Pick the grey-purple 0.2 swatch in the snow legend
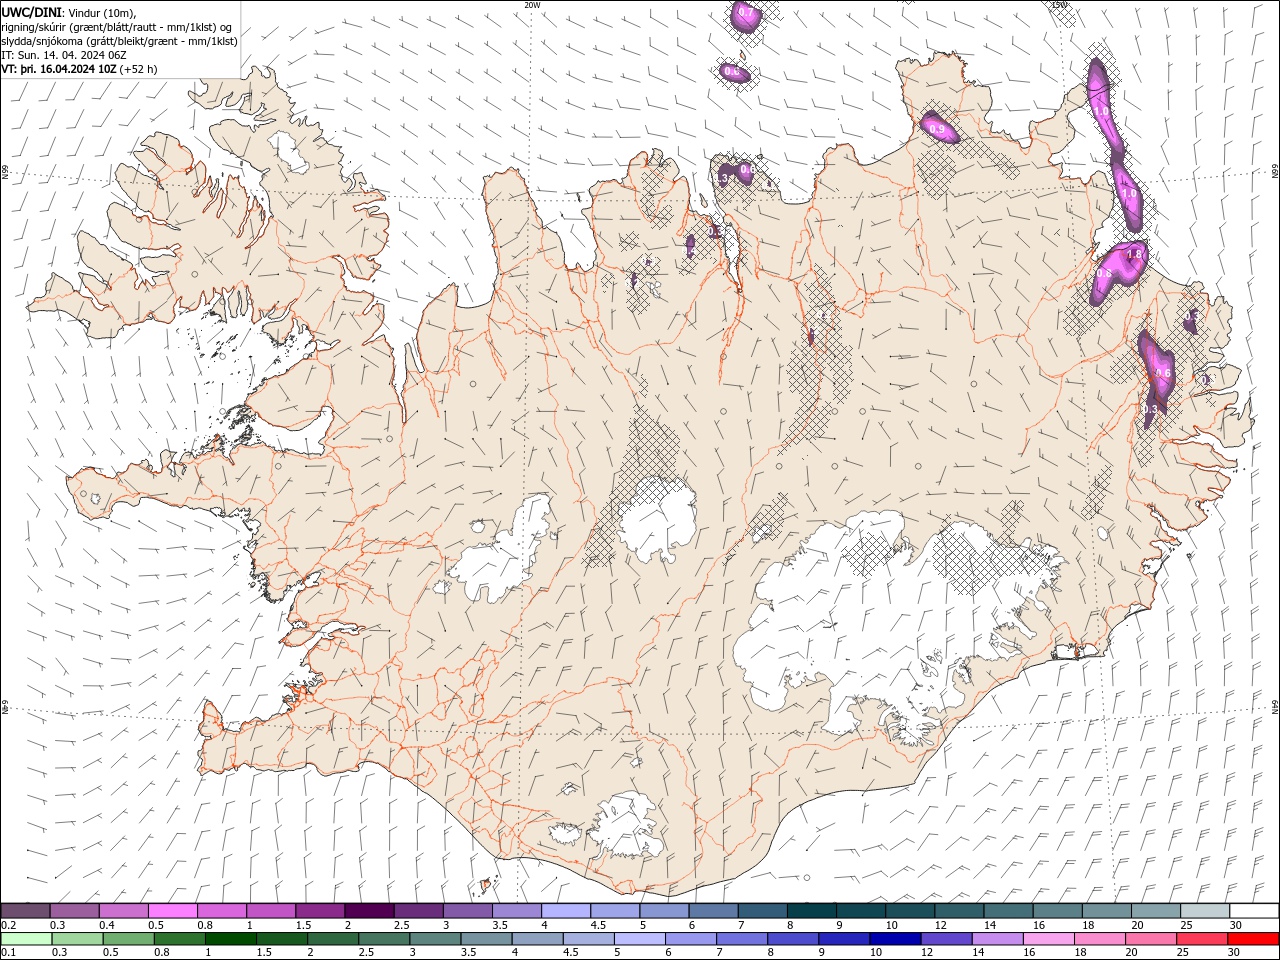Viewport: 1280px width, 960px height. click(26, 910)
